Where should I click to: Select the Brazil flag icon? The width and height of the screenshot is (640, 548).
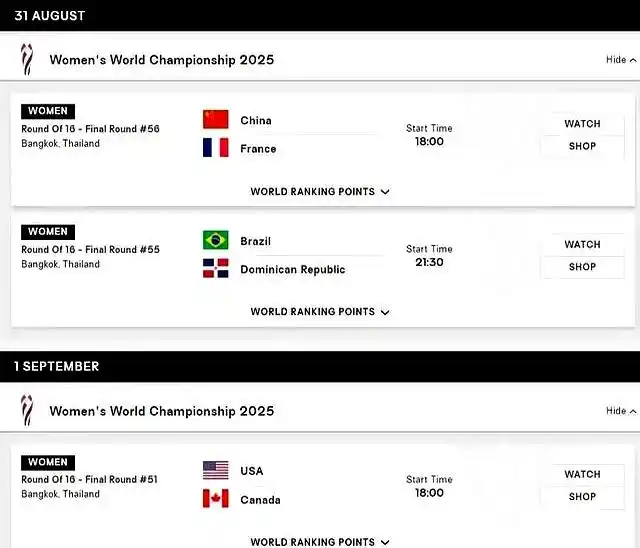[x=216, y=240]
